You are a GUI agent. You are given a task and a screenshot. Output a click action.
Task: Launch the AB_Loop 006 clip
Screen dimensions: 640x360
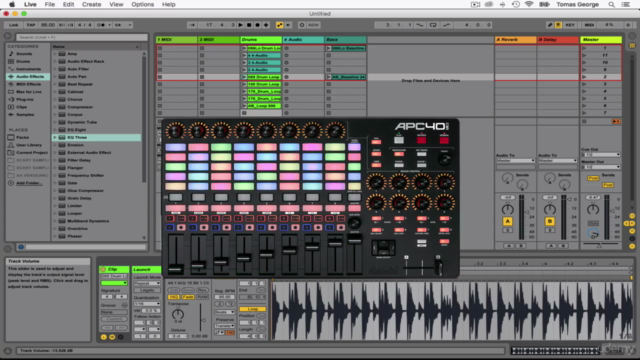click(x=244, y=106)
